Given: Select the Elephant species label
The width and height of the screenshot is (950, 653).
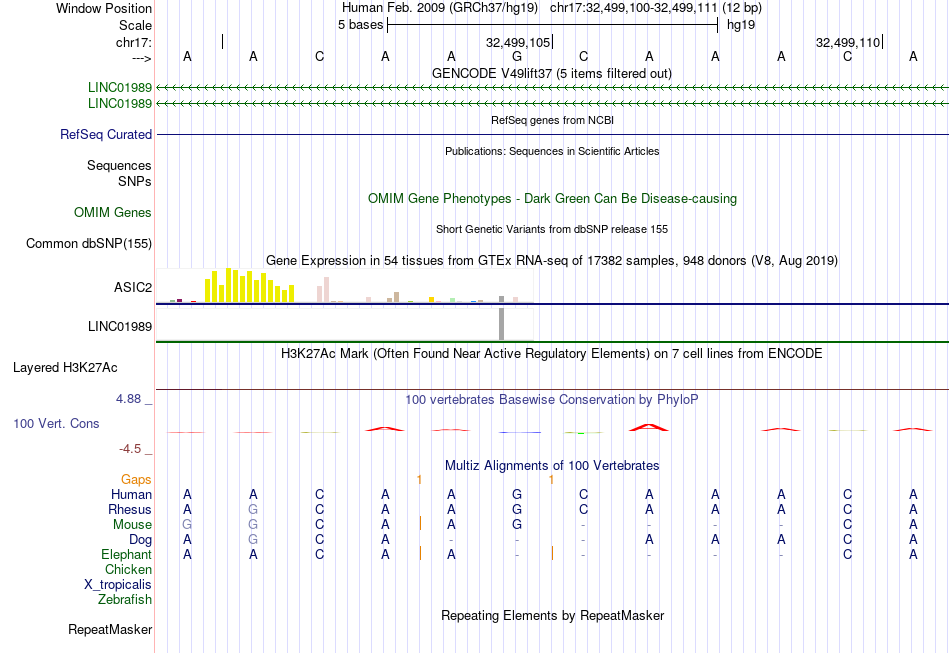Looking at the screenshot, I should tap(127, 554).
